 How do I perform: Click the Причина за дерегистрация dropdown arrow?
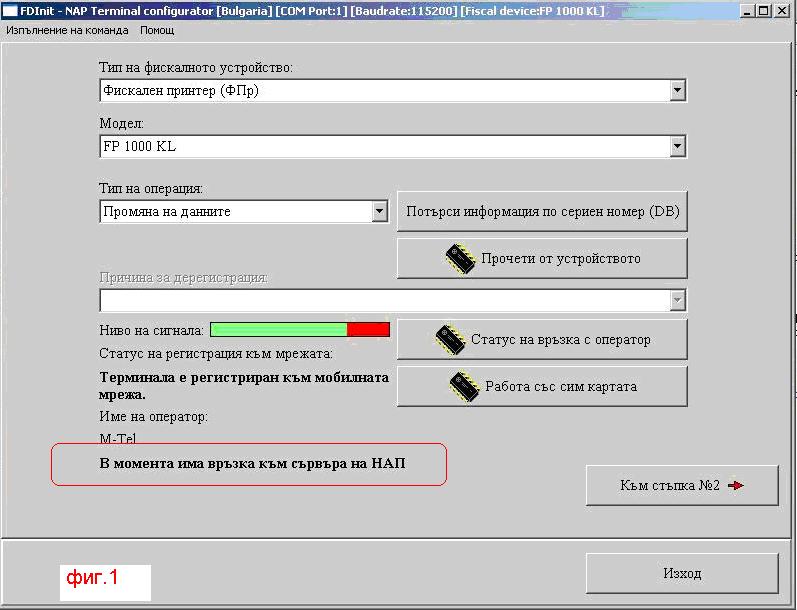click(x=677, y=300)
